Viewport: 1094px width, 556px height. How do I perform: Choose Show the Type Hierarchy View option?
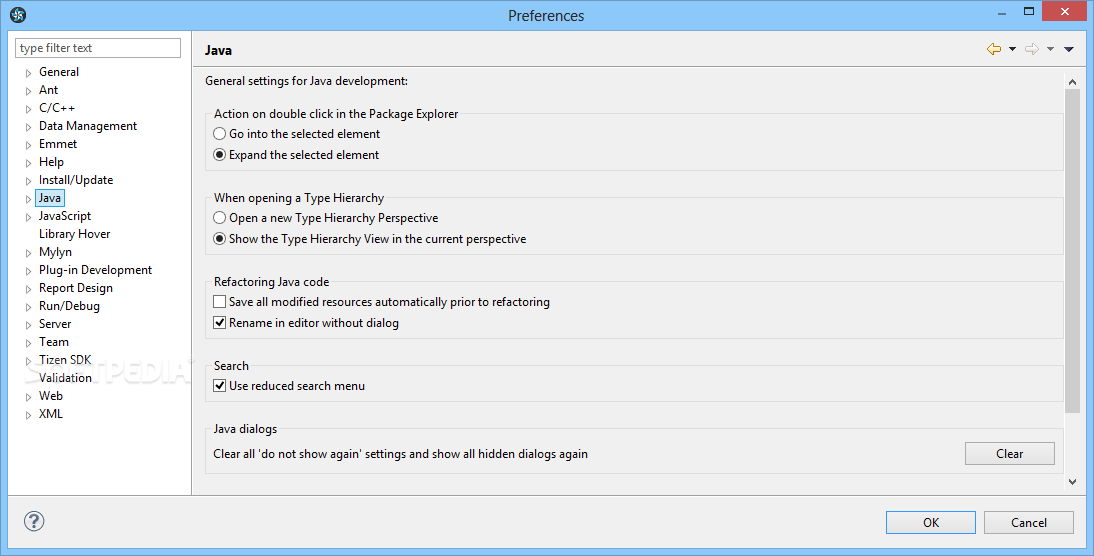(370, 239)
